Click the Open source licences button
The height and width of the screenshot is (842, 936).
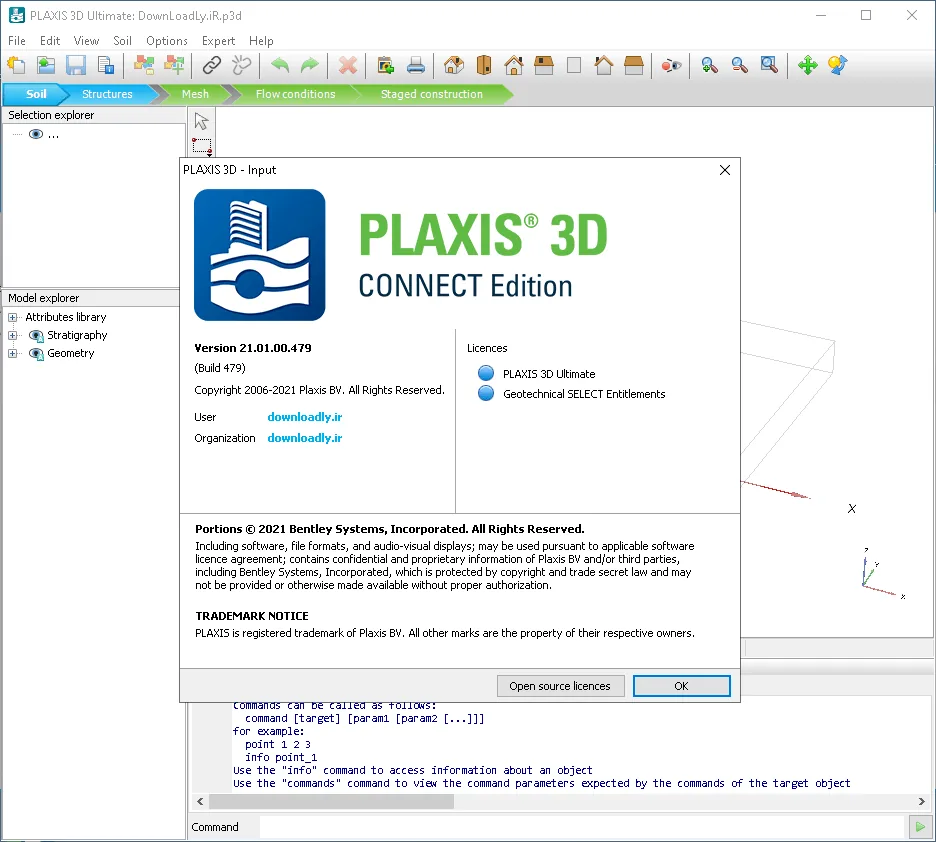pyautogui.click(x=560, y=686)
